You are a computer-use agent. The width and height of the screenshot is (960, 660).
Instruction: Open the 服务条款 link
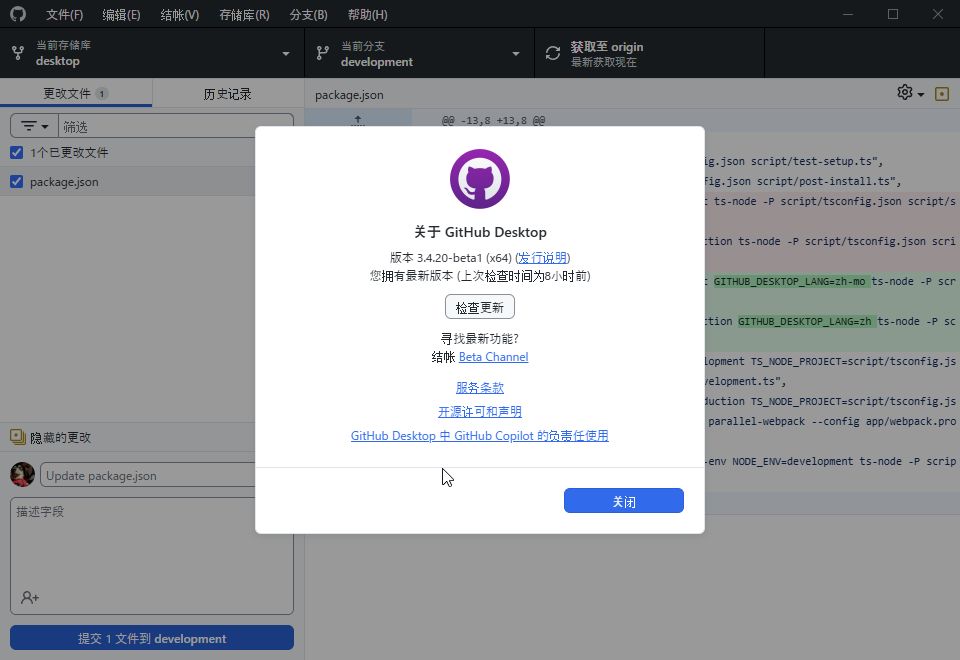[x=480, y=388]
